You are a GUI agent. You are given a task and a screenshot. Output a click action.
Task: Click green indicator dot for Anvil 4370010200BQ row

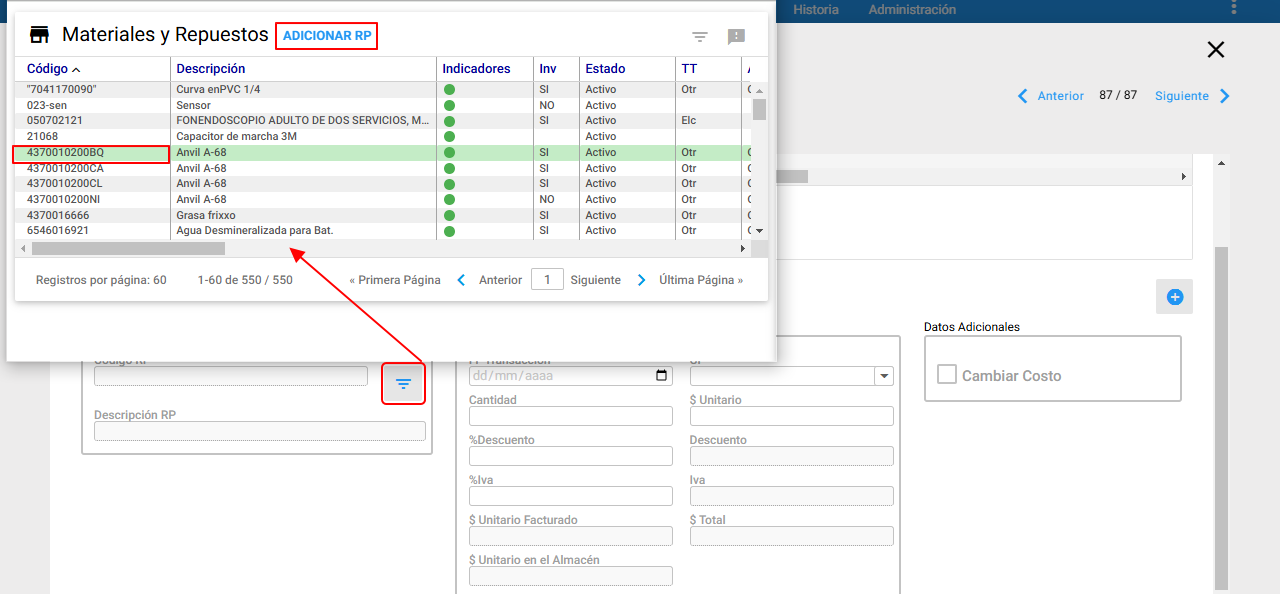point(449,152)
